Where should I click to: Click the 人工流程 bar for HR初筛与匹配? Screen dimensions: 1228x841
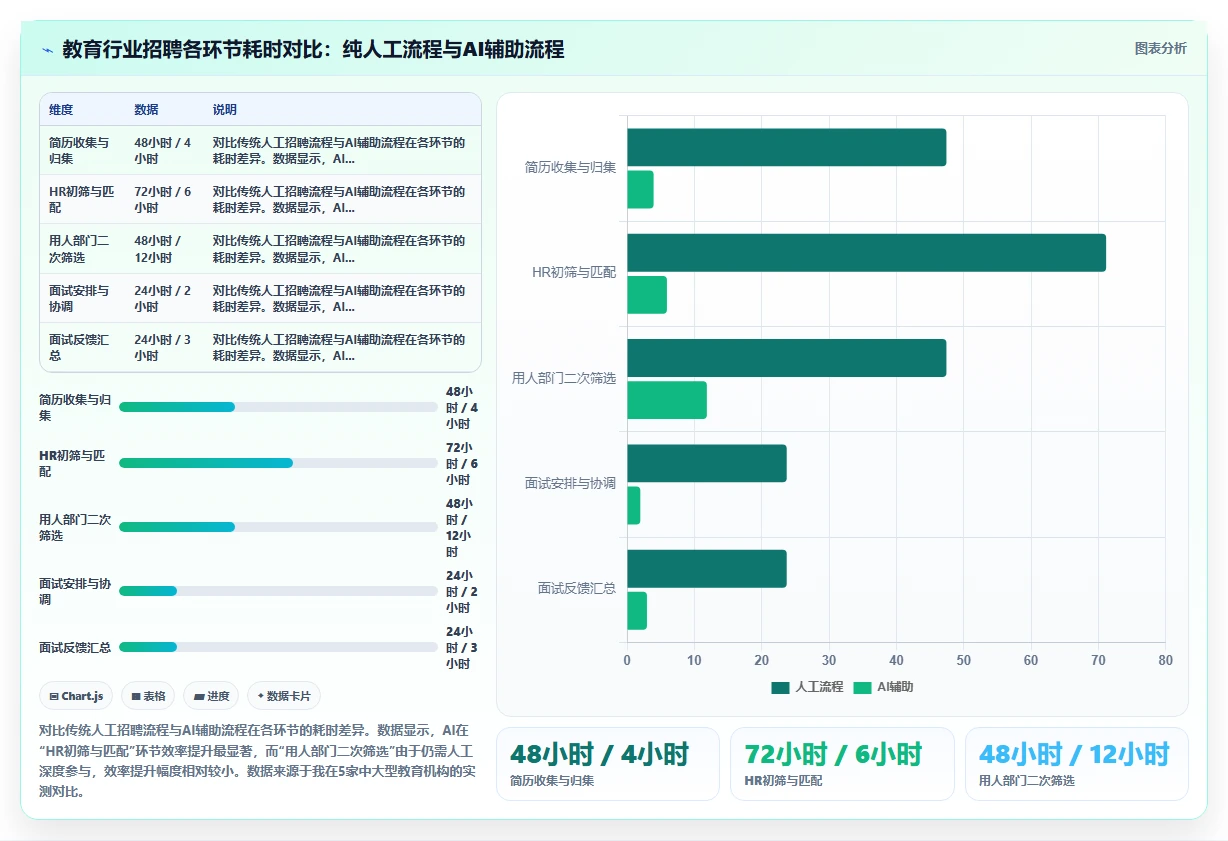coord(866,253)
